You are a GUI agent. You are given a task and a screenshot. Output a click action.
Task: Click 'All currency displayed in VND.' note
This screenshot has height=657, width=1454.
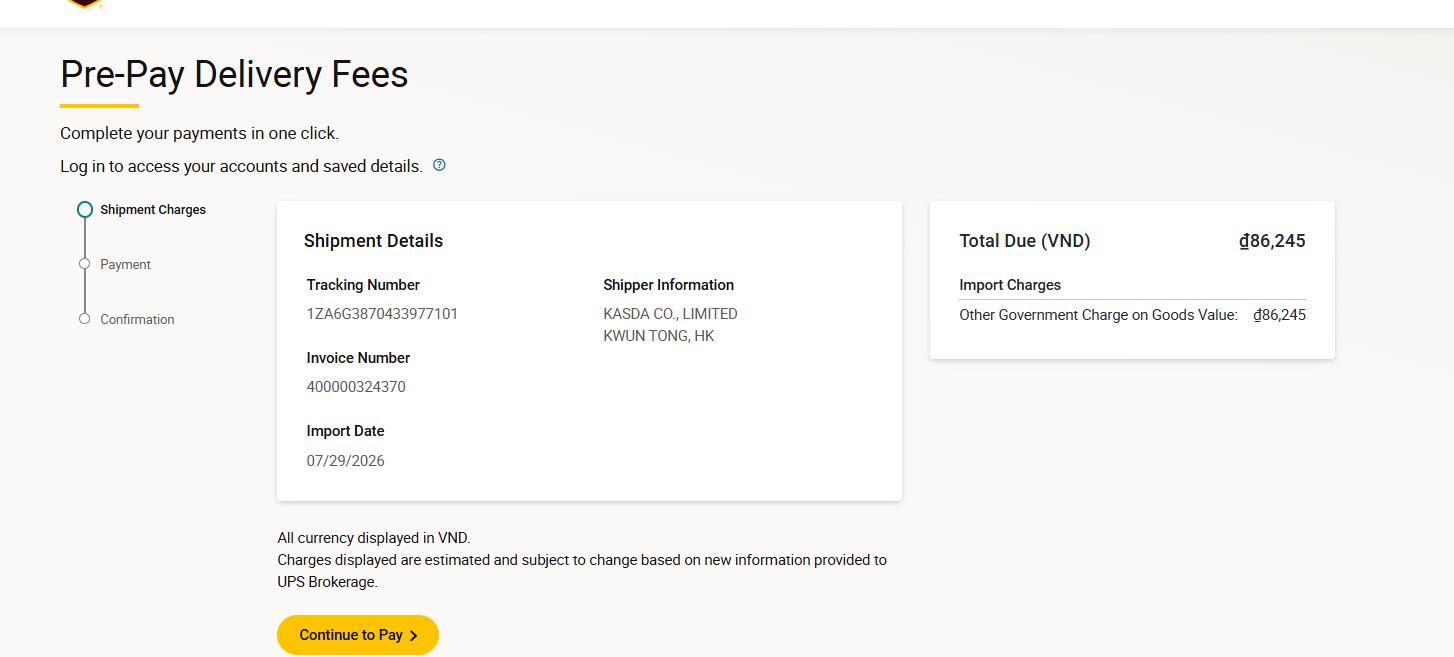[373, 538]
